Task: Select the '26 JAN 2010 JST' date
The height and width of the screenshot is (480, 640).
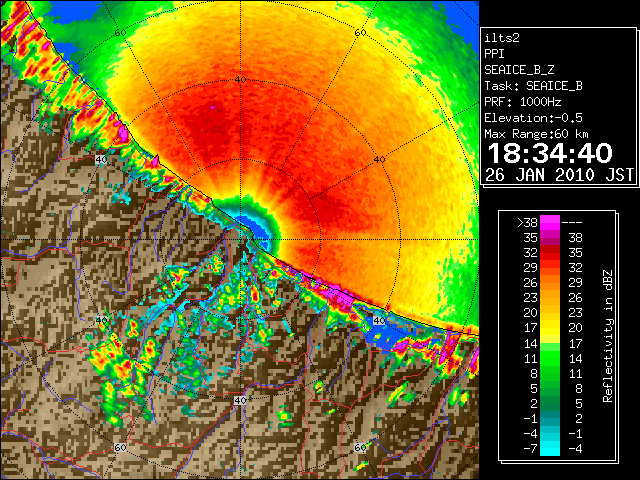Action: [559, 175]
